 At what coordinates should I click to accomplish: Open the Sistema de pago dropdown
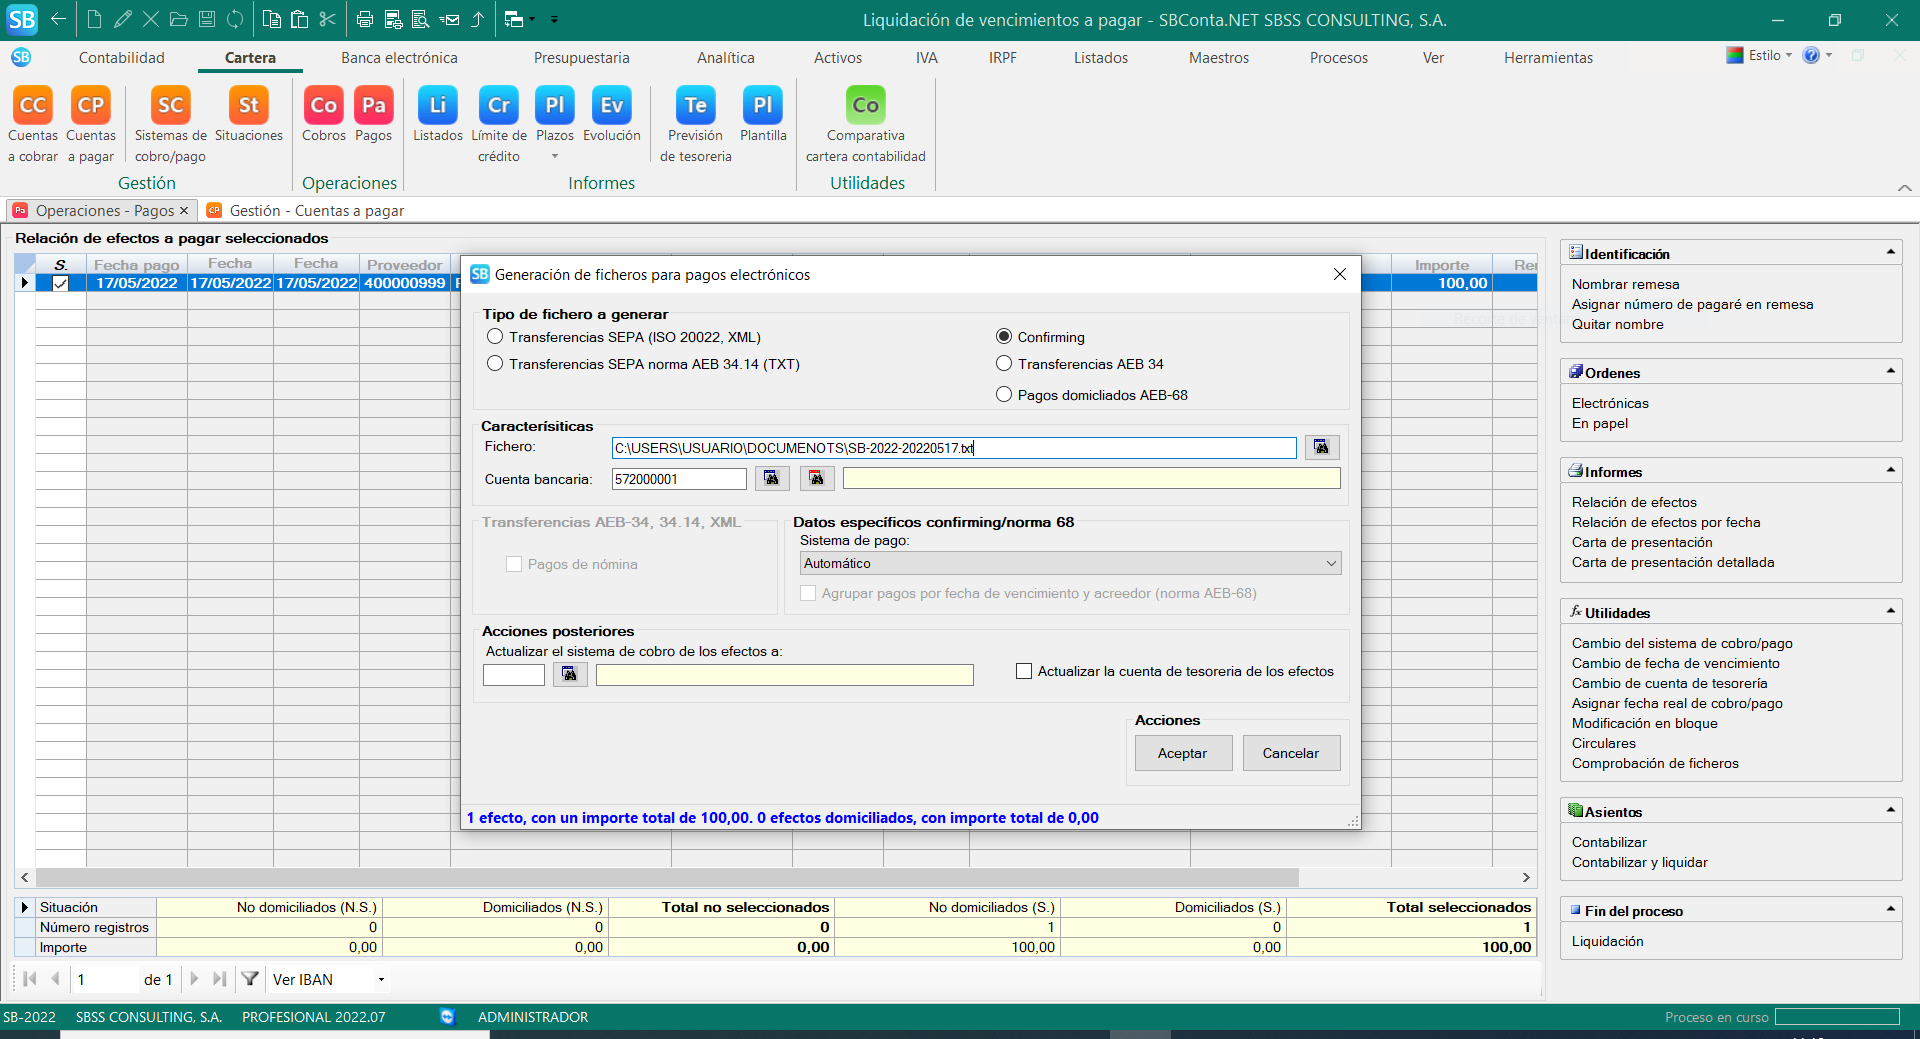coord(1330,564)
